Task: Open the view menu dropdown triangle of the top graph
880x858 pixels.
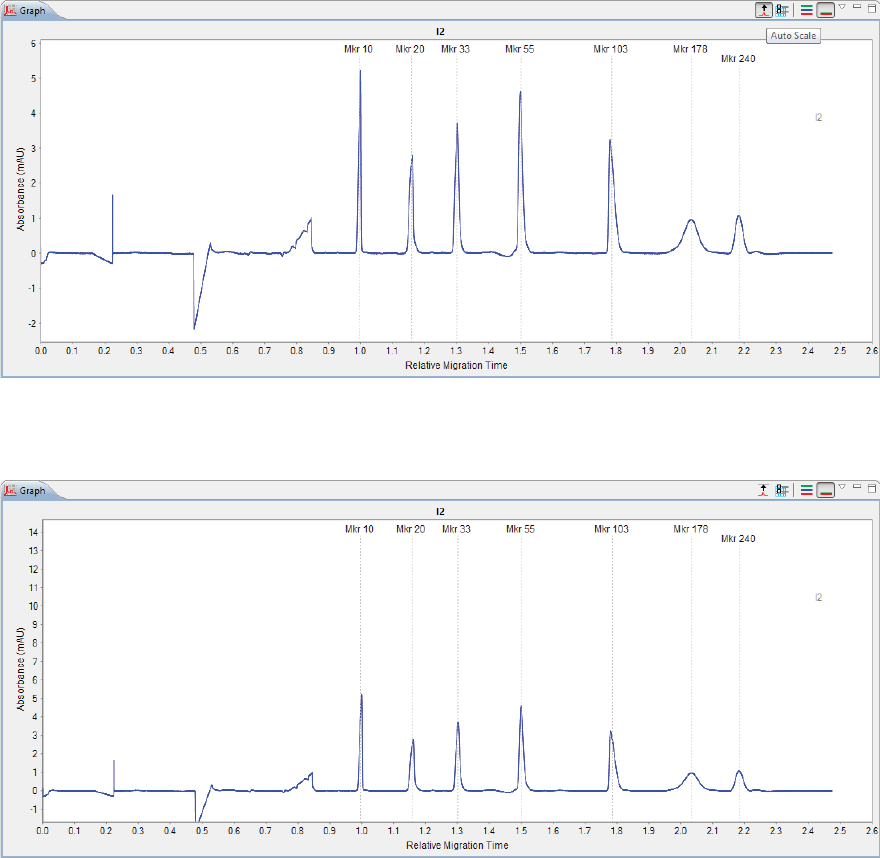Action: (842, 7)
